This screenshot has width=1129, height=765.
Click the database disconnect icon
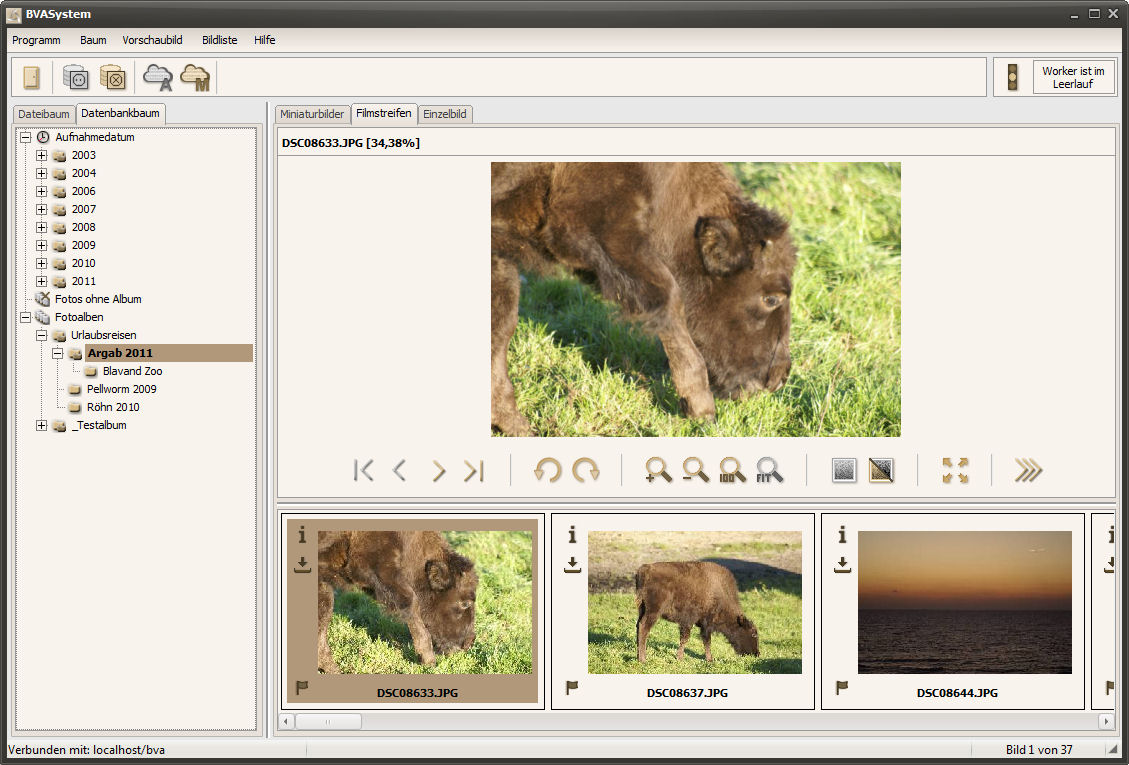[112, 77]
